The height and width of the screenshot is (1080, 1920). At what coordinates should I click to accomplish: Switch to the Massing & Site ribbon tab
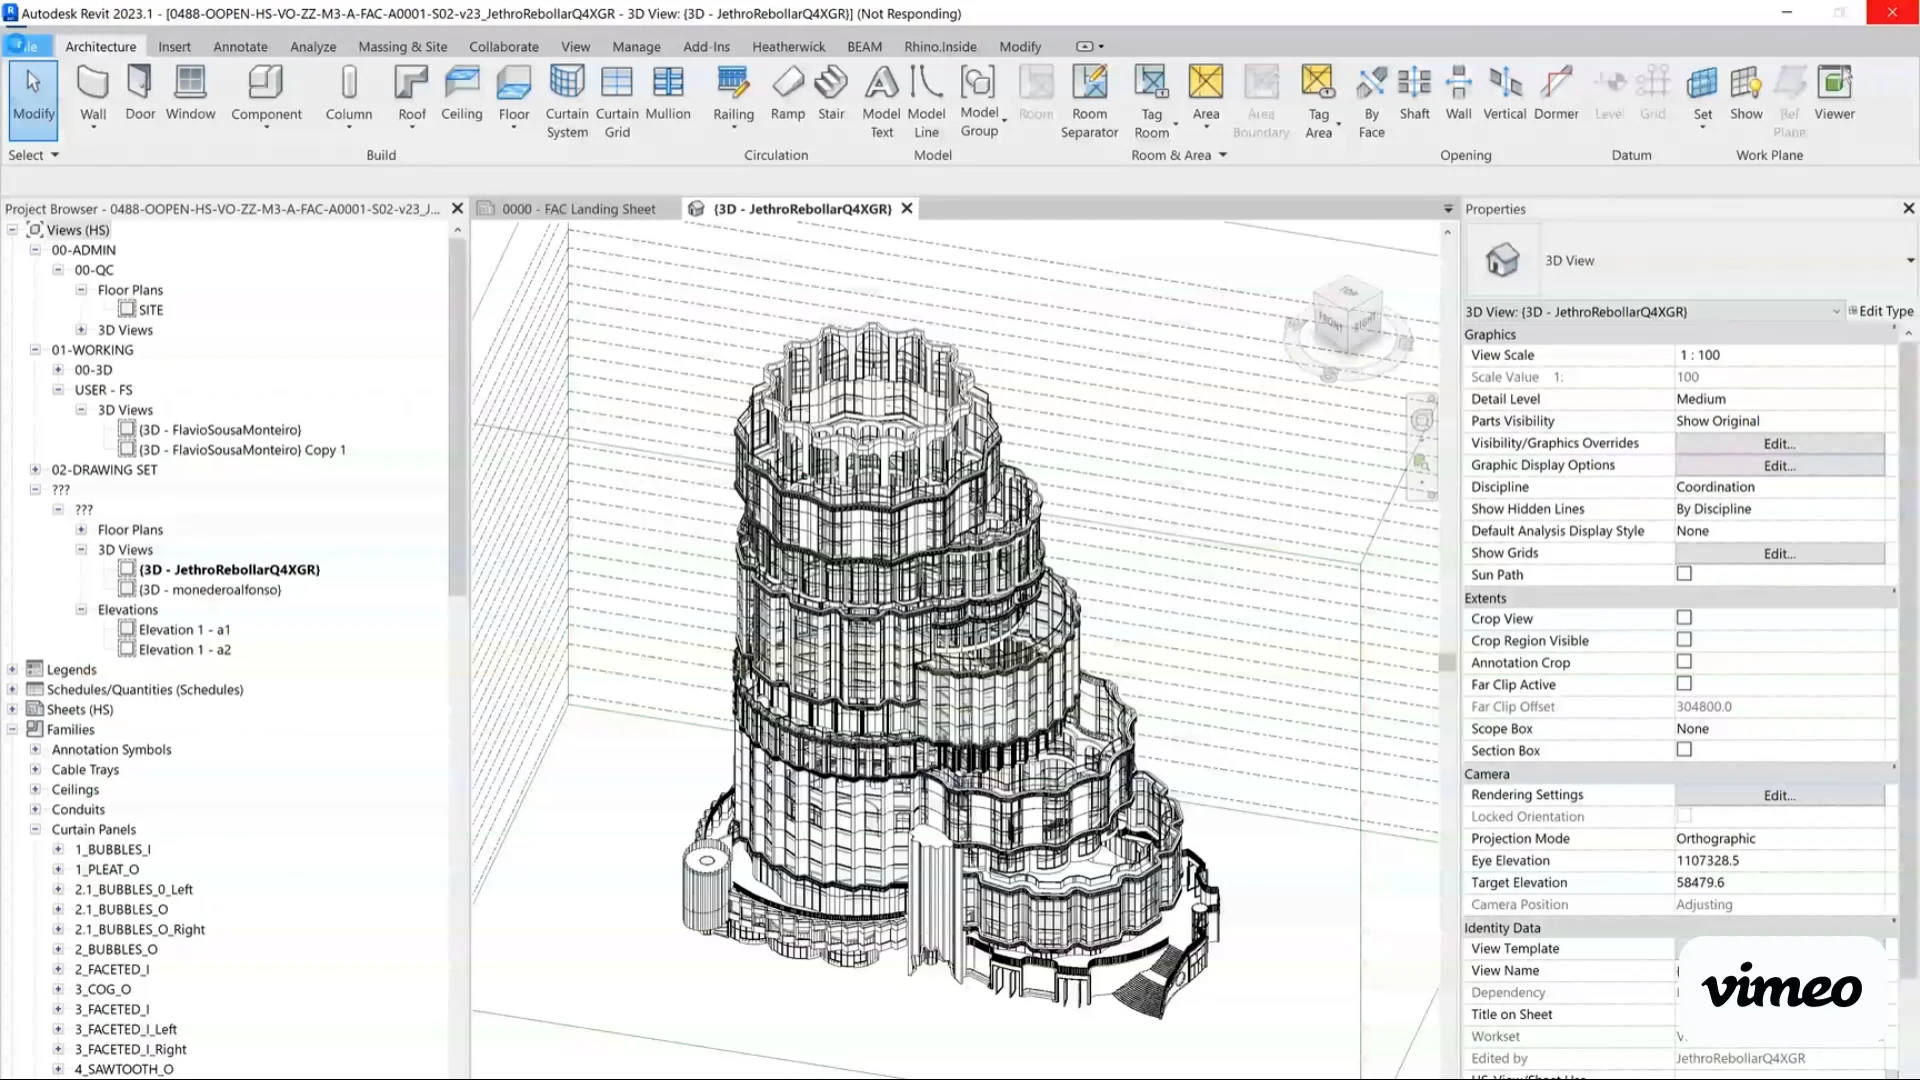(402, 46)
